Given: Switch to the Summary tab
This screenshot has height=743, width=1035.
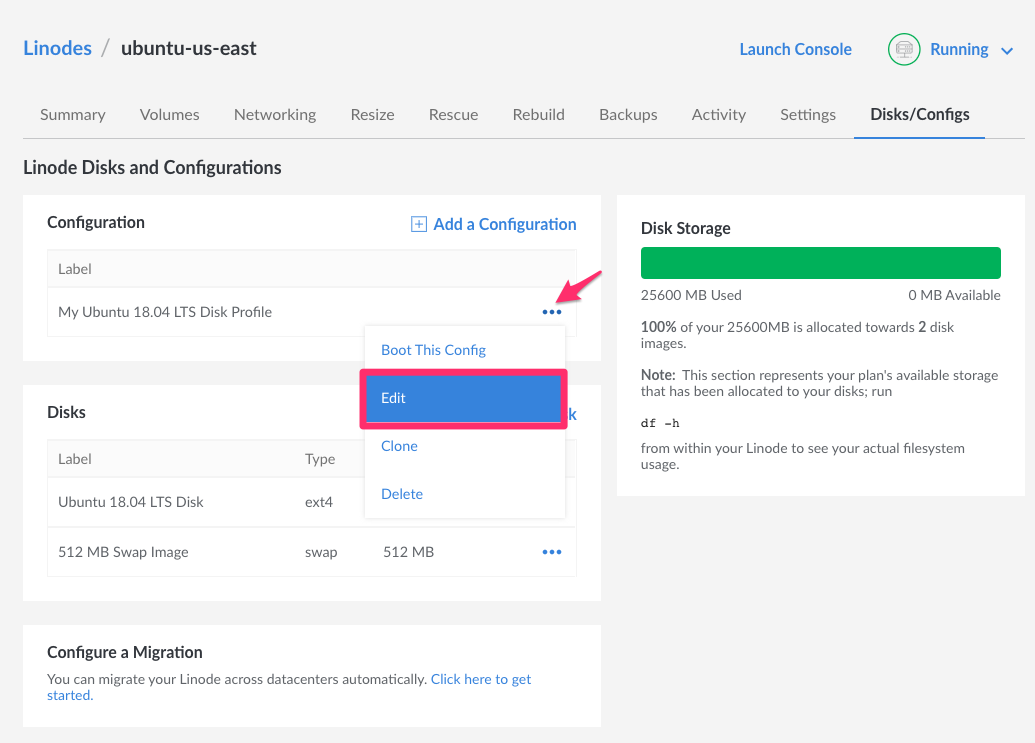Looking at the screenshot, I should coord(72,114).
